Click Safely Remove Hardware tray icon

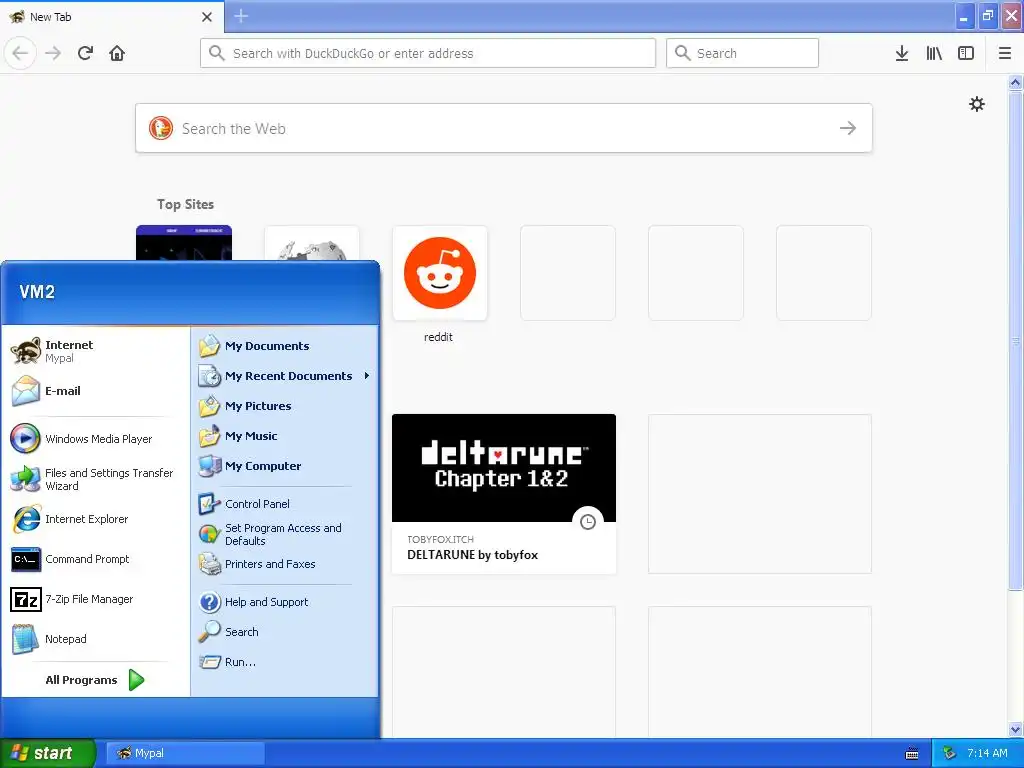point(950,754)
